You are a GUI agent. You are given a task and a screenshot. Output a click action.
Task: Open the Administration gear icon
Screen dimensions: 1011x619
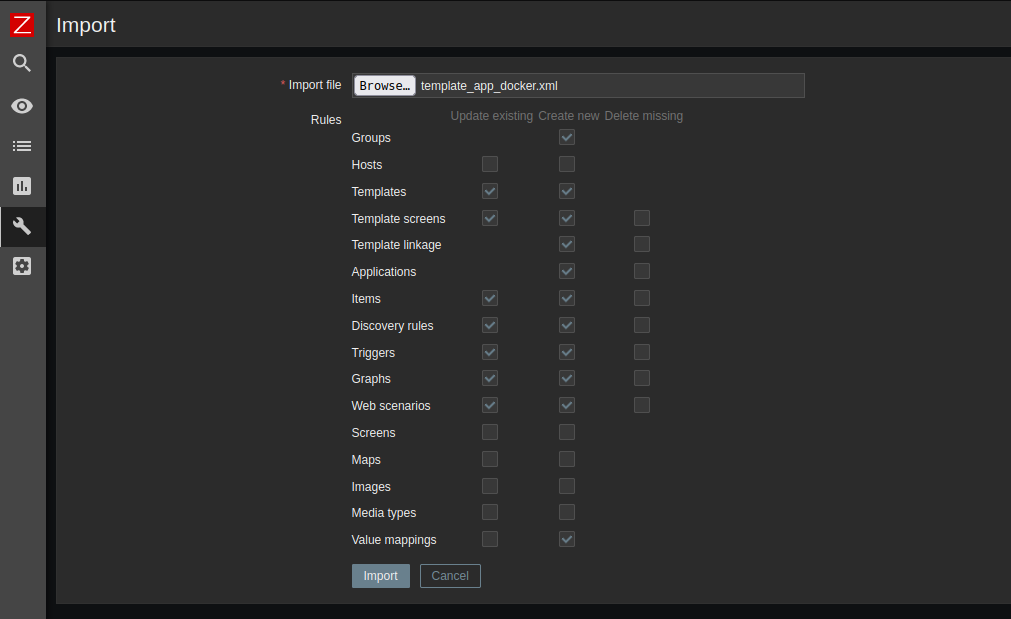21,266
